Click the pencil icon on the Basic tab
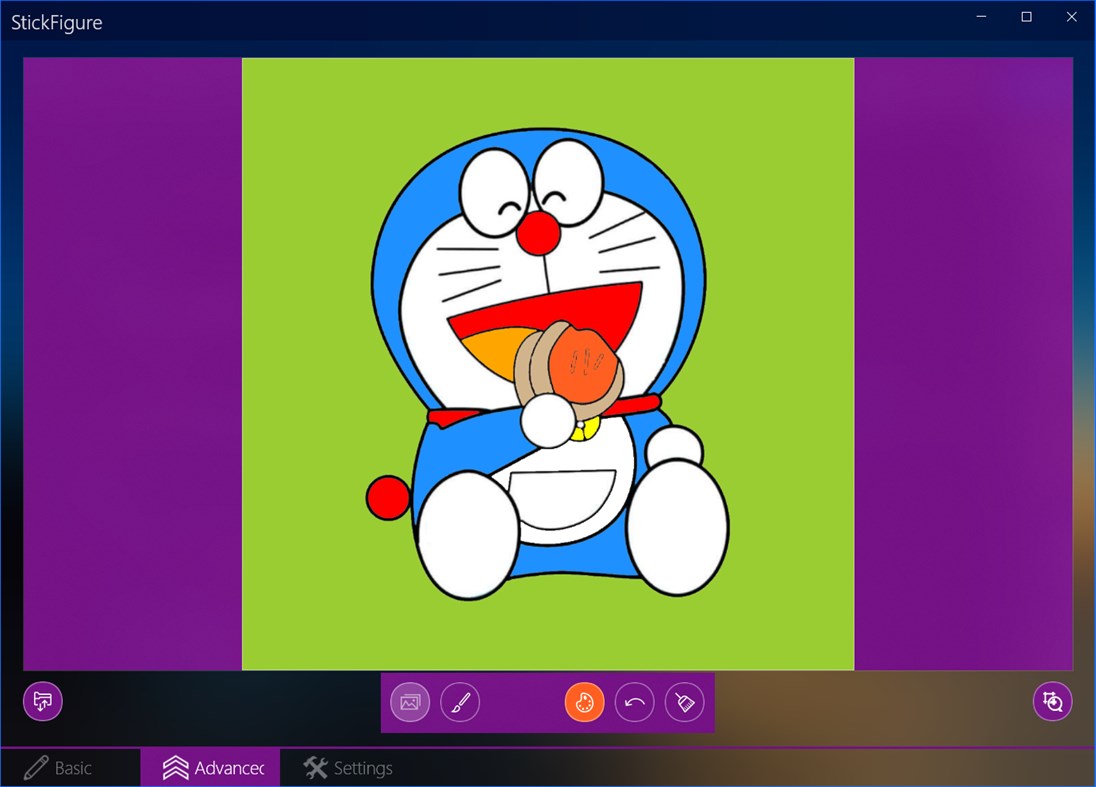Viewport: 1096px width, 787px height. coord(37,768)
